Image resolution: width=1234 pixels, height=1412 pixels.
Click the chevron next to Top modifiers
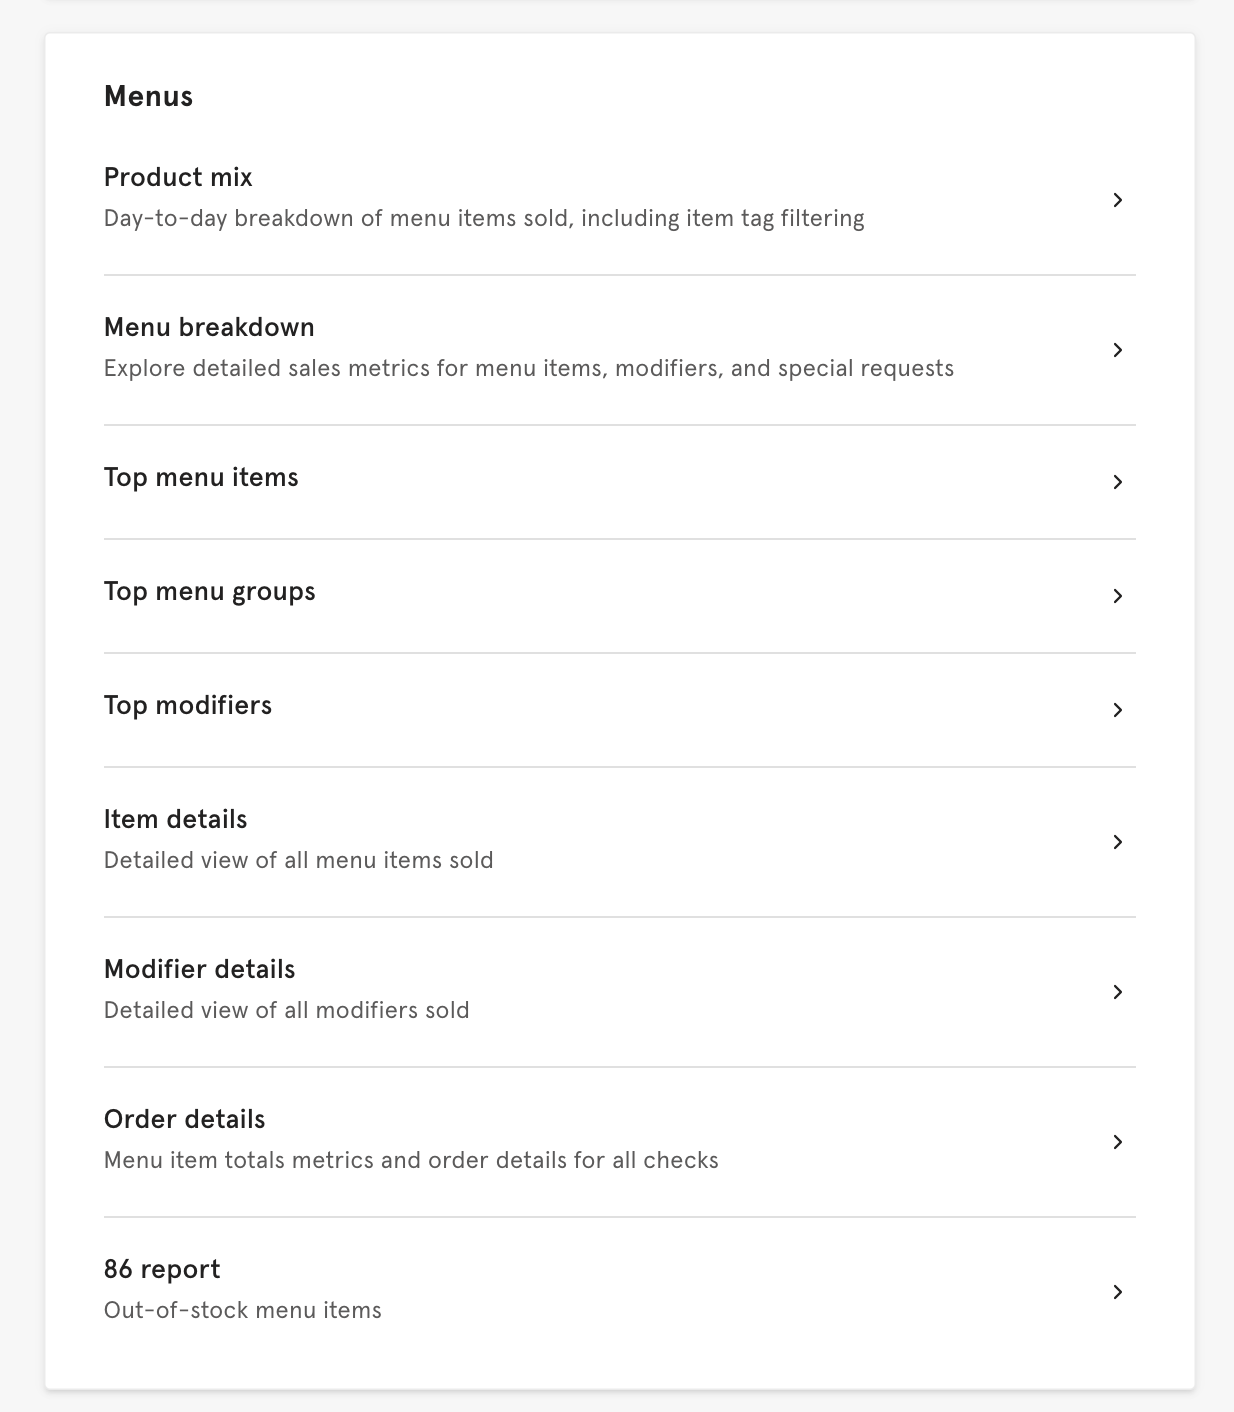1117,710
